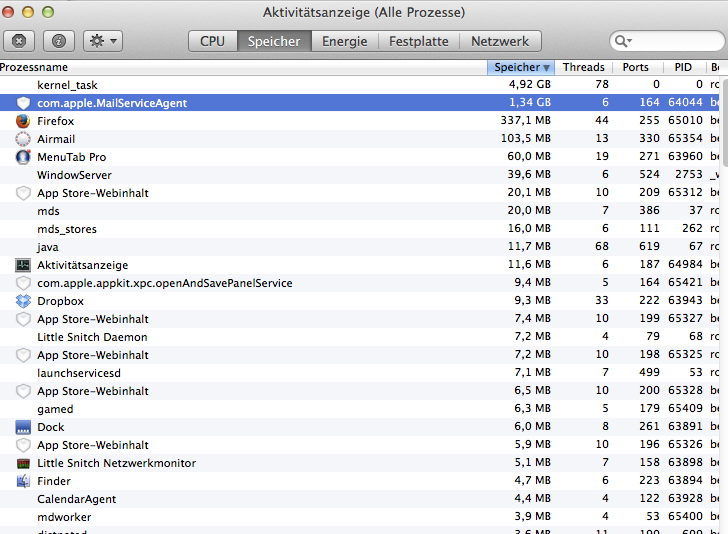Image resolution: width=728 pixels, height=534 pixels.
Task: Click the Airmail app icon
Action: click(23, 139)
